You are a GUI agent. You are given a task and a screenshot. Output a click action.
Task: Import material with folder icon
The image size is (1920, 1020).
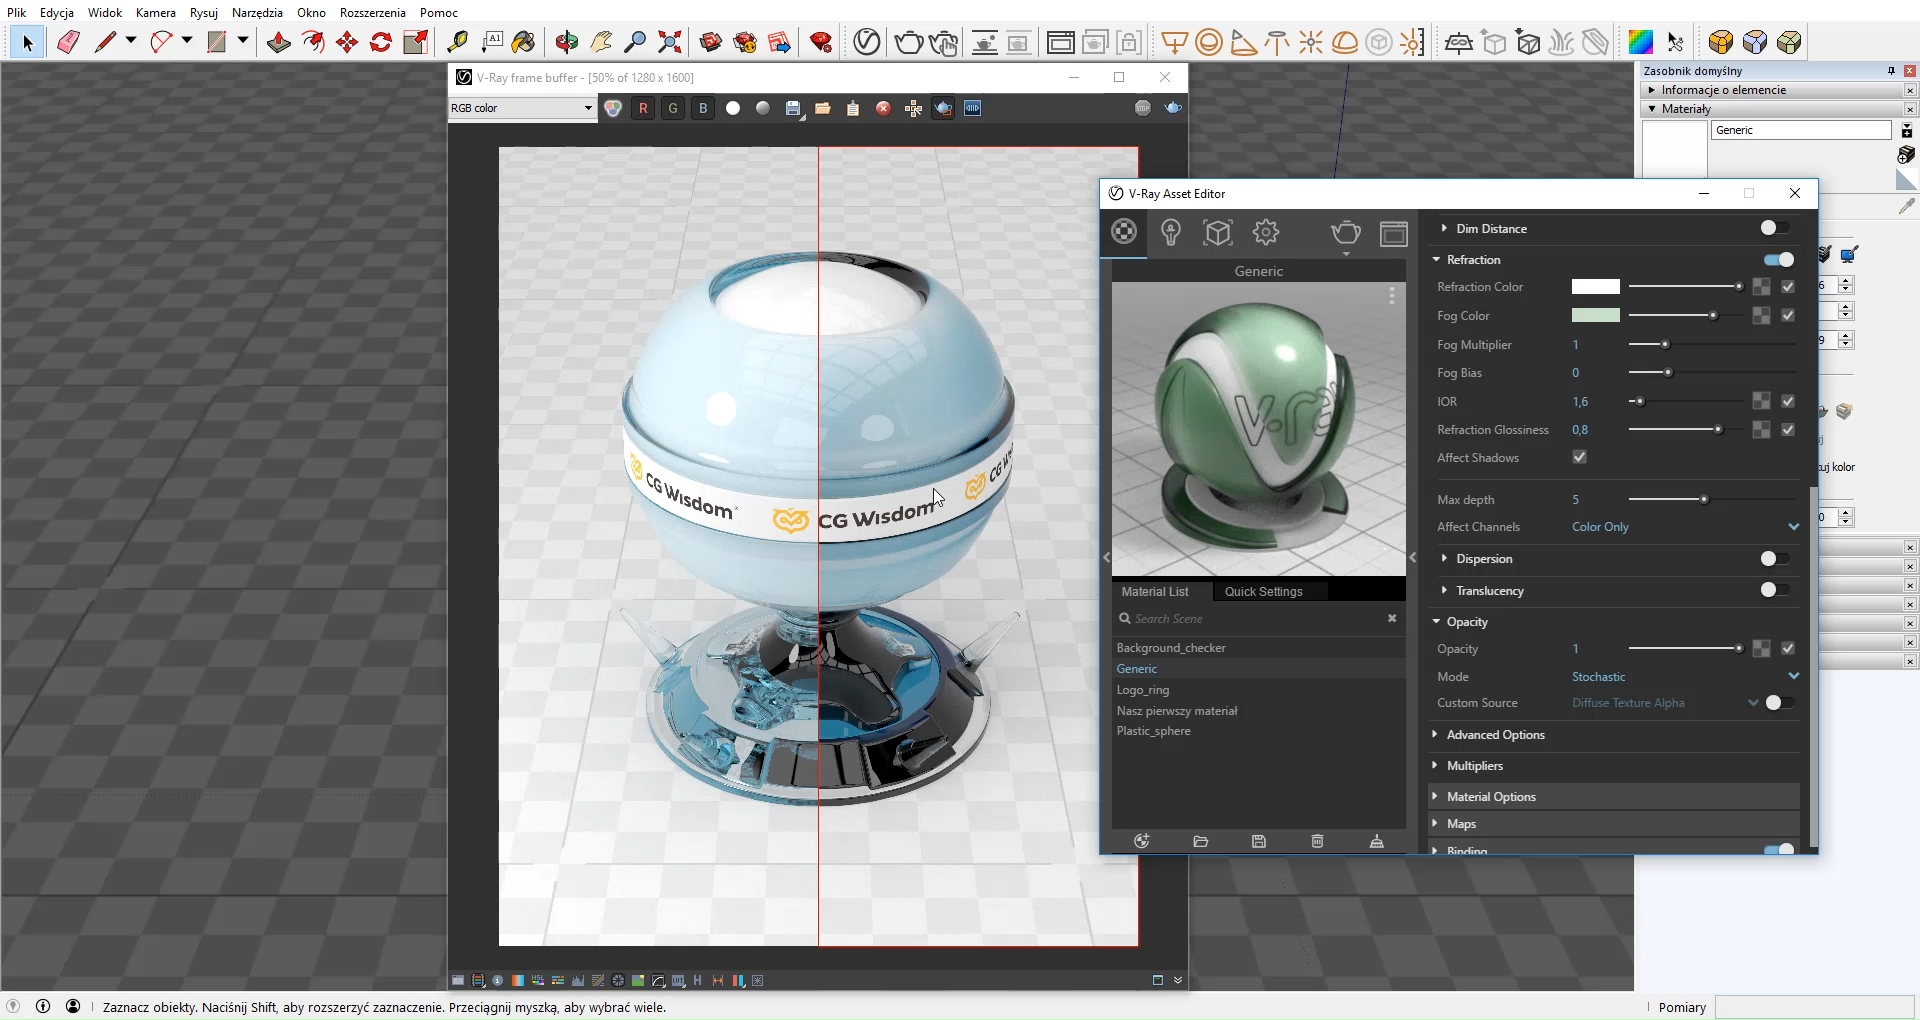pyautogui.click(x=1201, y=841)
